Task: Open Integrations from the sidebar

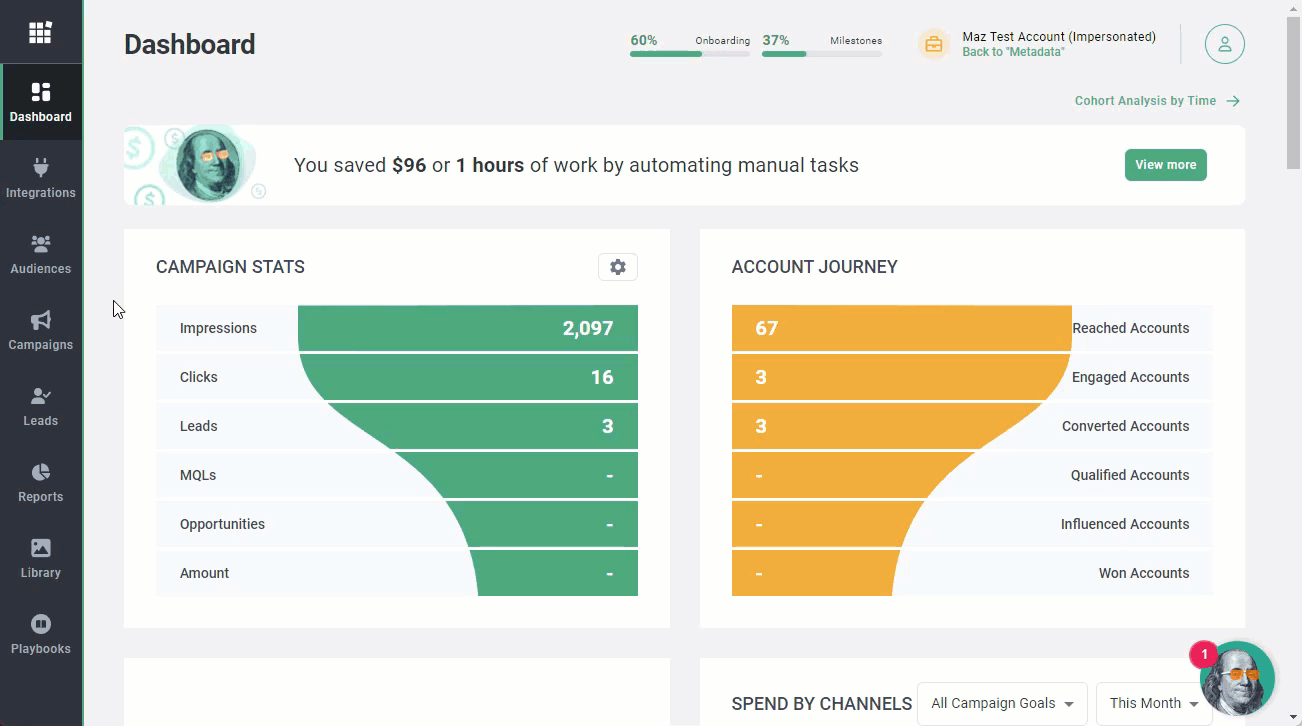Action: pyautogui.click(x=41, y=178)
